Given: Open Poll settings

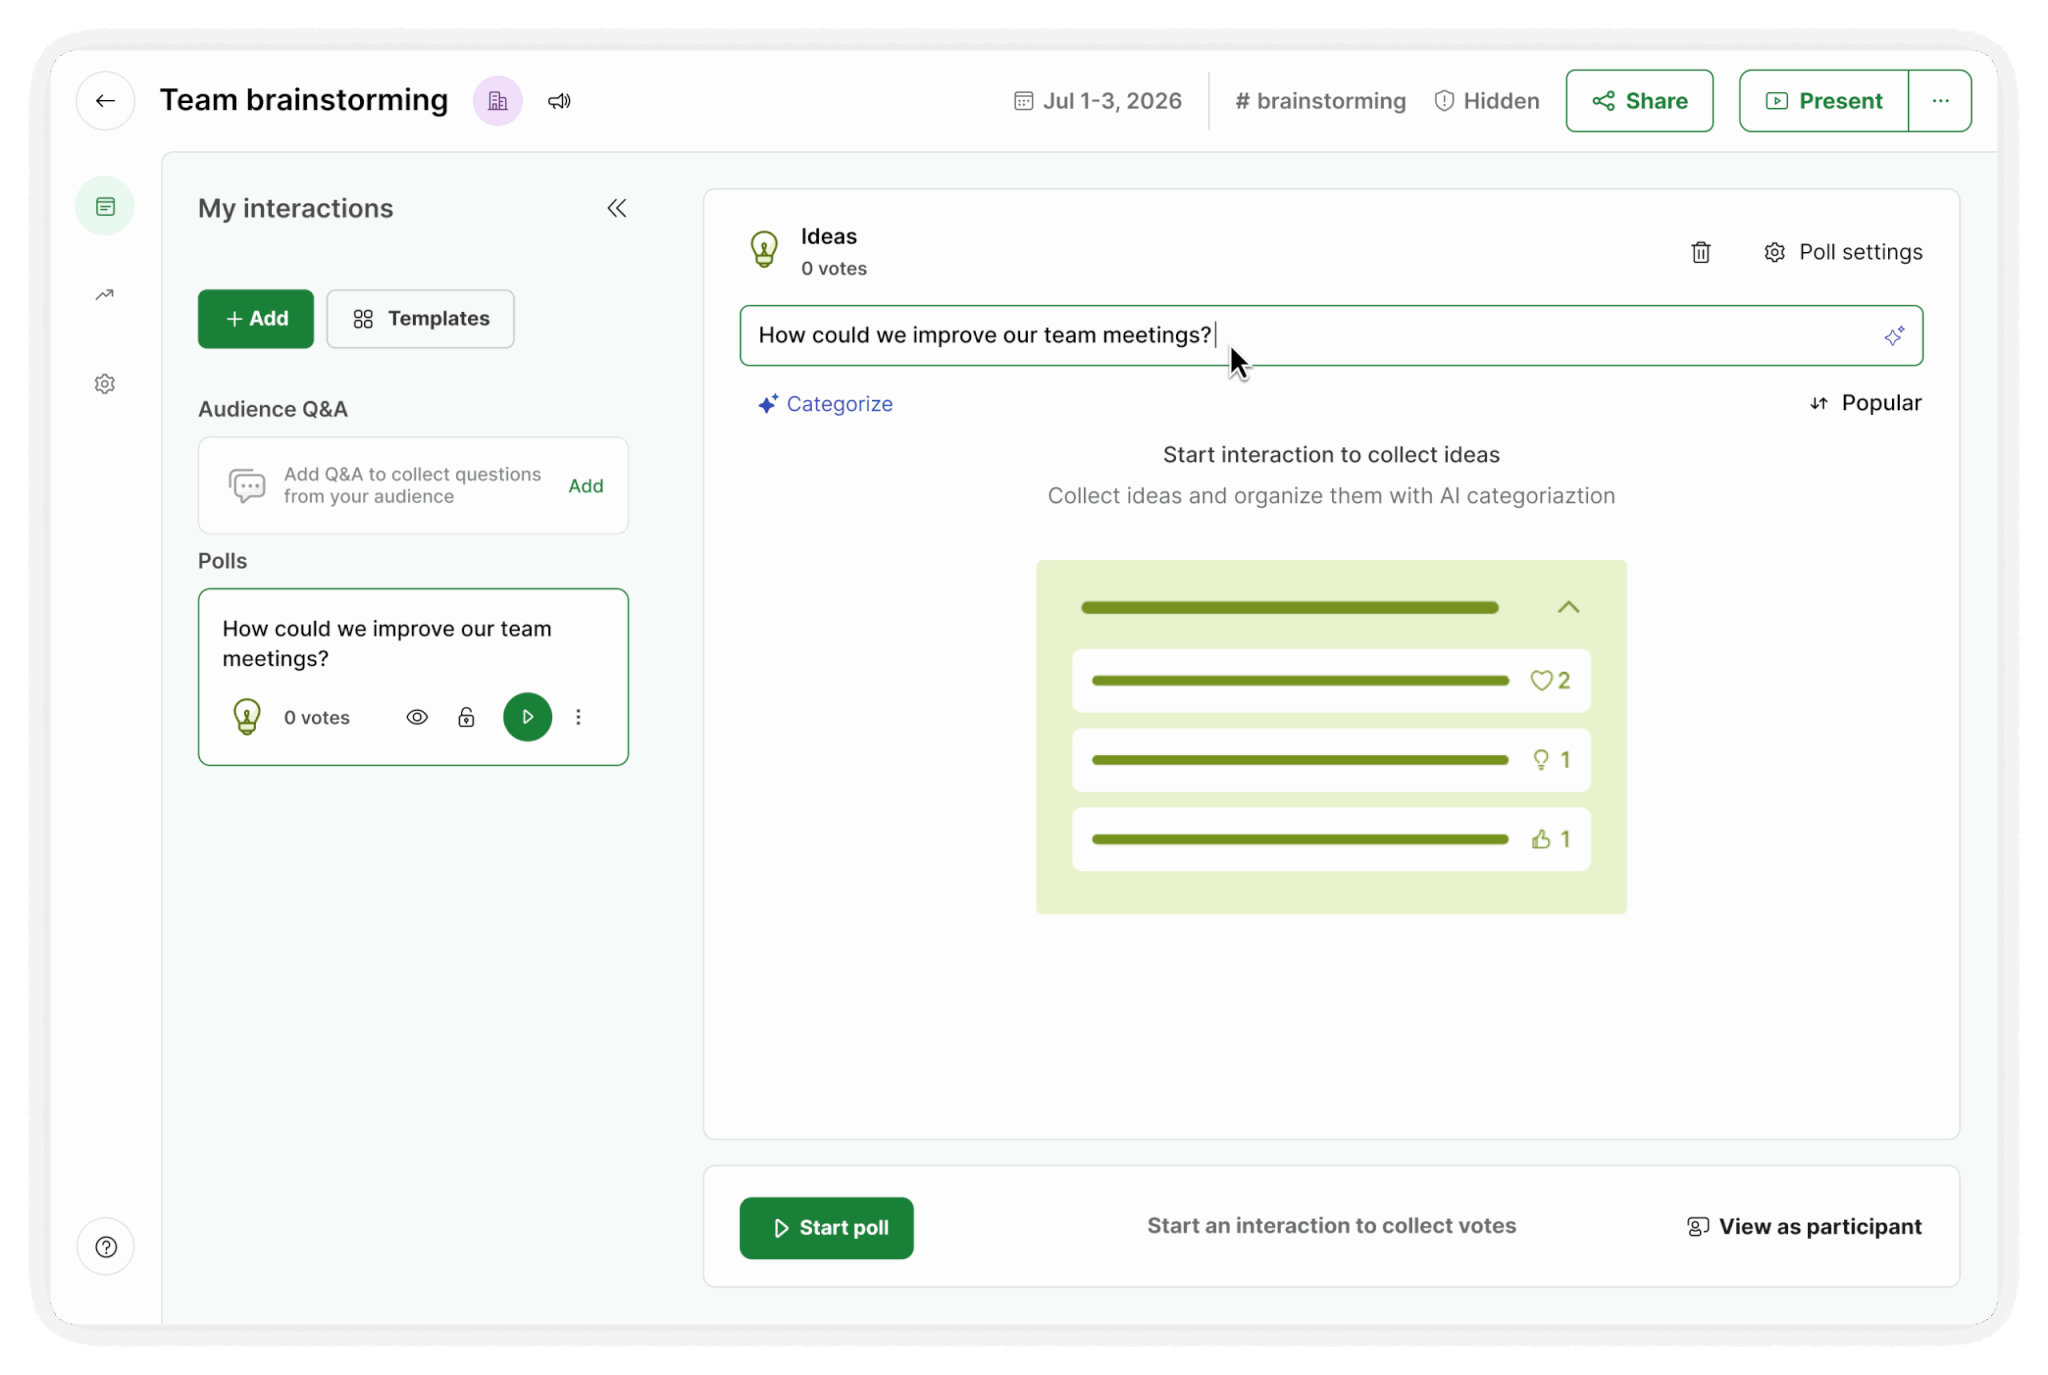Looking at the screenshot, I should (x=1843, y=252).
